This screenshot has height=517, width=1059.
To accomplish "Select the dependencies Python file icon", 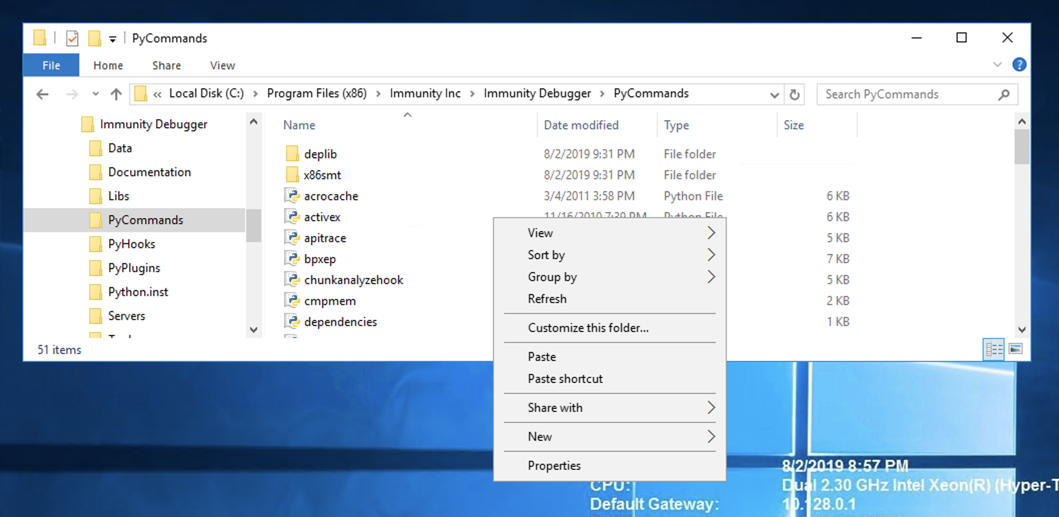I will tap(292, 322).
